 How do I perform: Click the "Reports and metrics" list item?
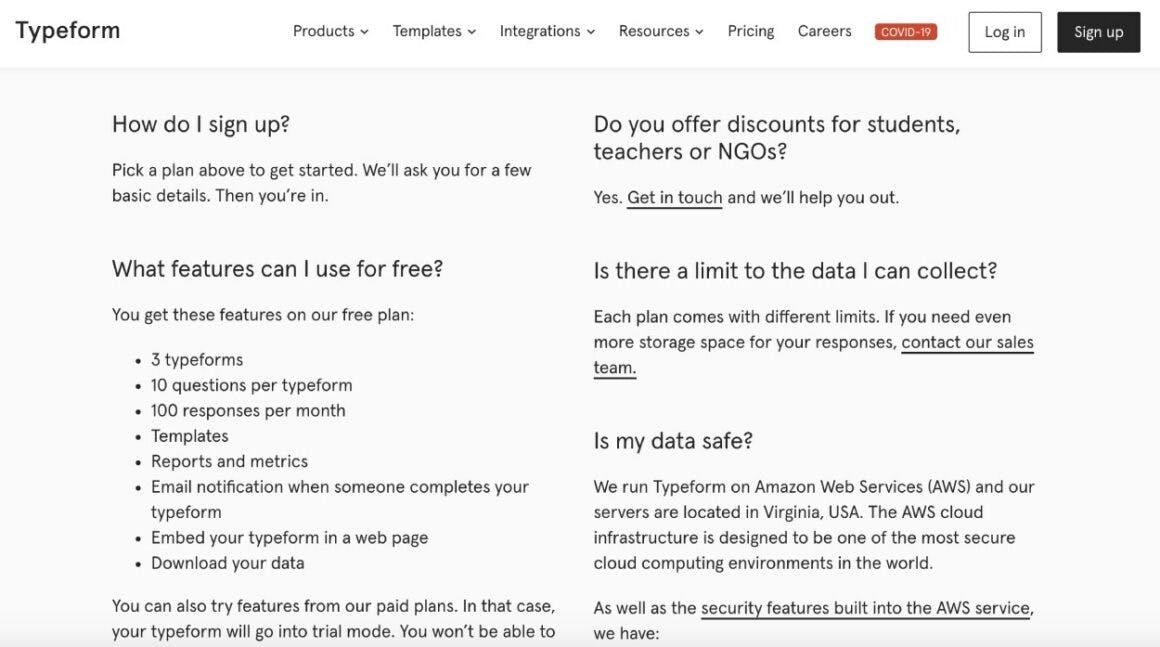pos(229,461)
